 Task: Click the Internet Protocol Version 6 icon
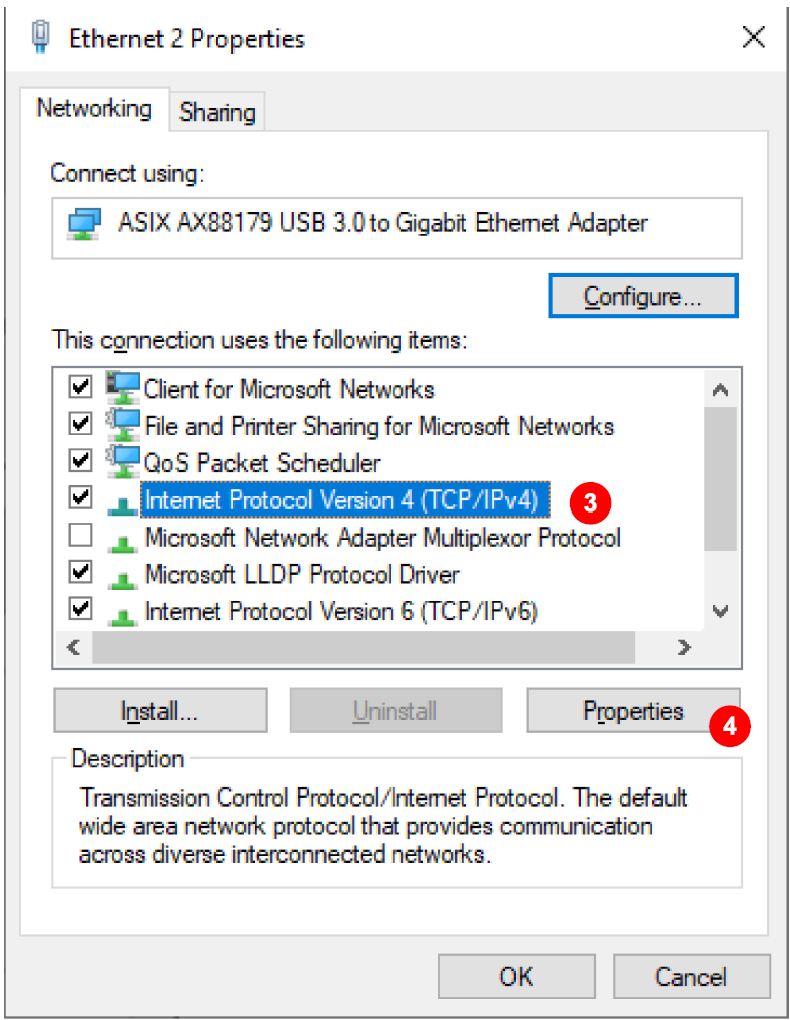click(124, 613)
